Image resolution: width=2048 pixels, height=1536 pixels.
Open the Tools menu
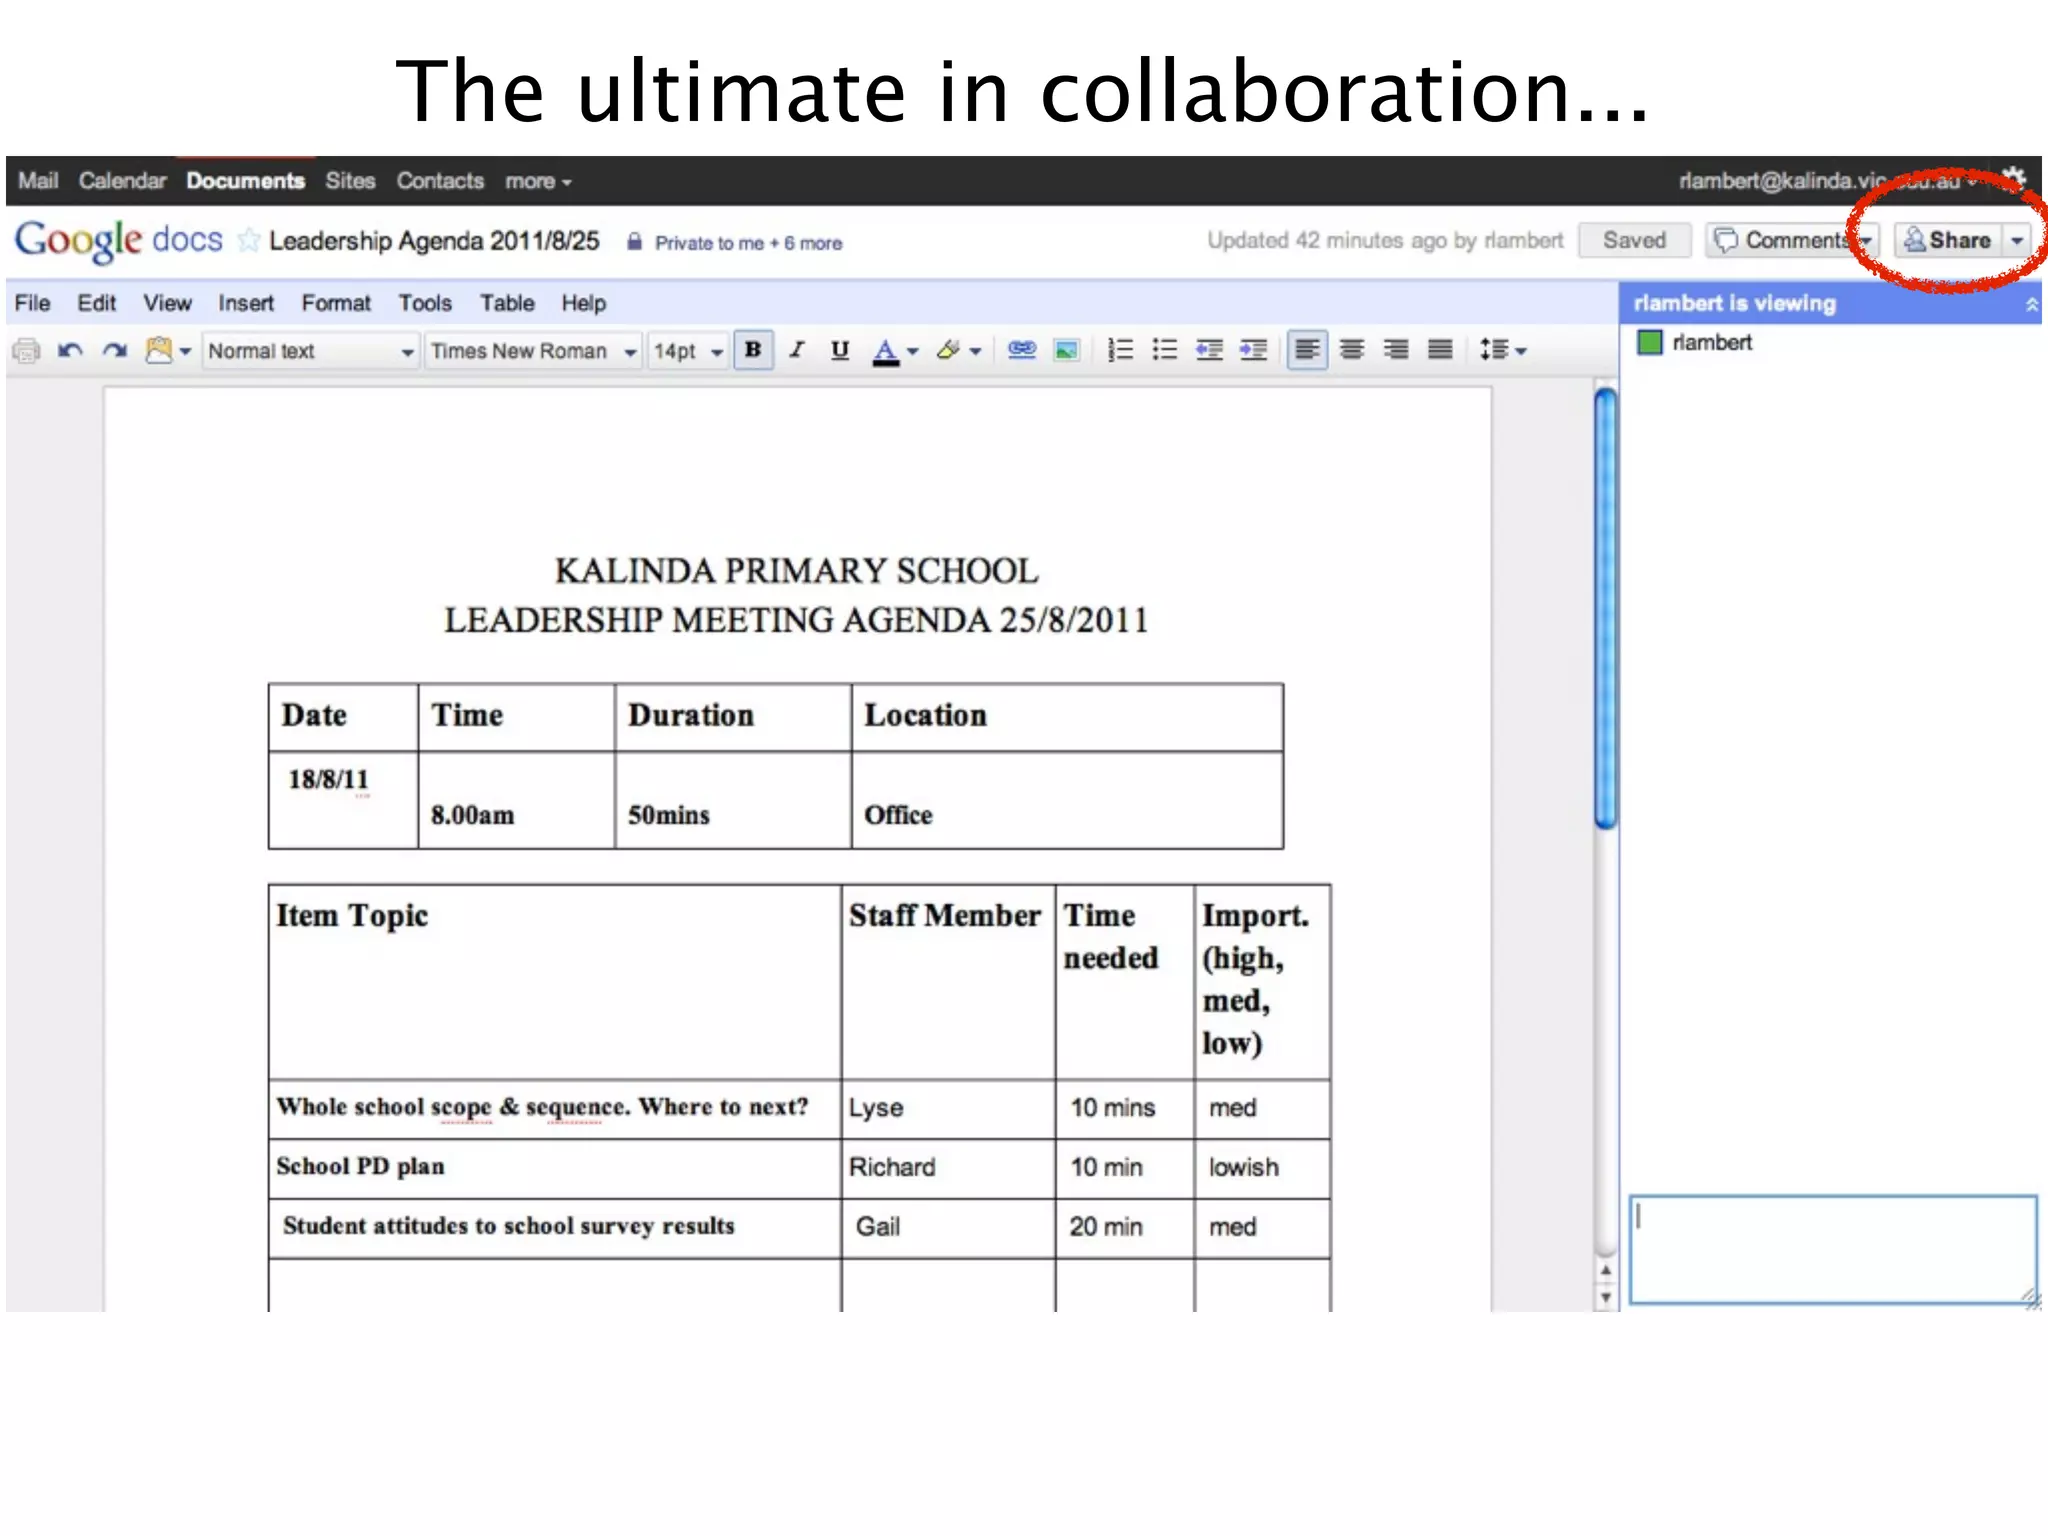point(425,303)
